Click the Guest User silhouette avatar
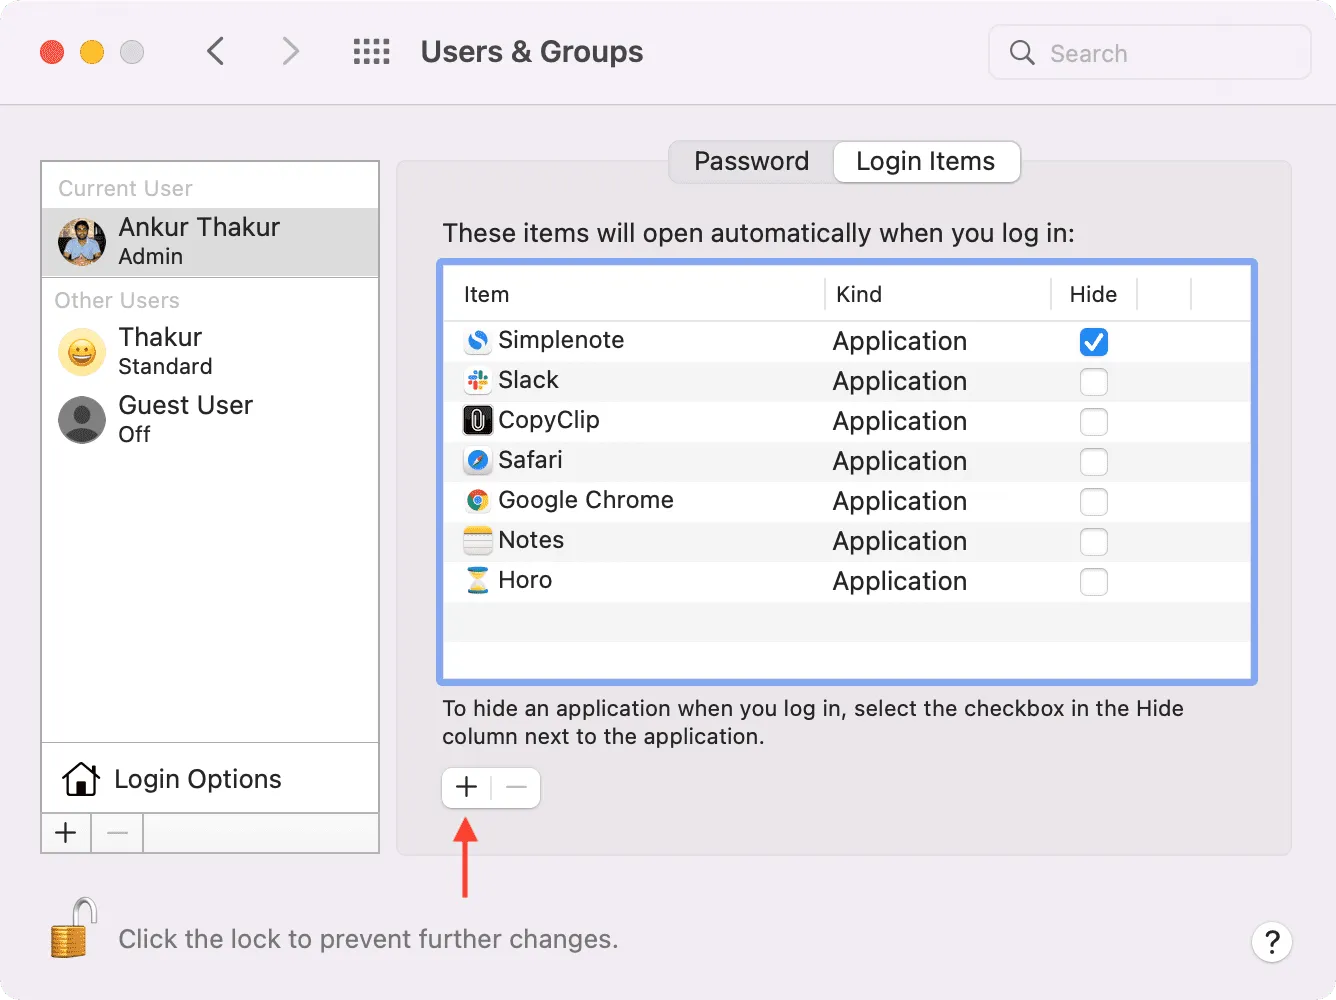1336x1000 pixels. (x=82, y=420)
